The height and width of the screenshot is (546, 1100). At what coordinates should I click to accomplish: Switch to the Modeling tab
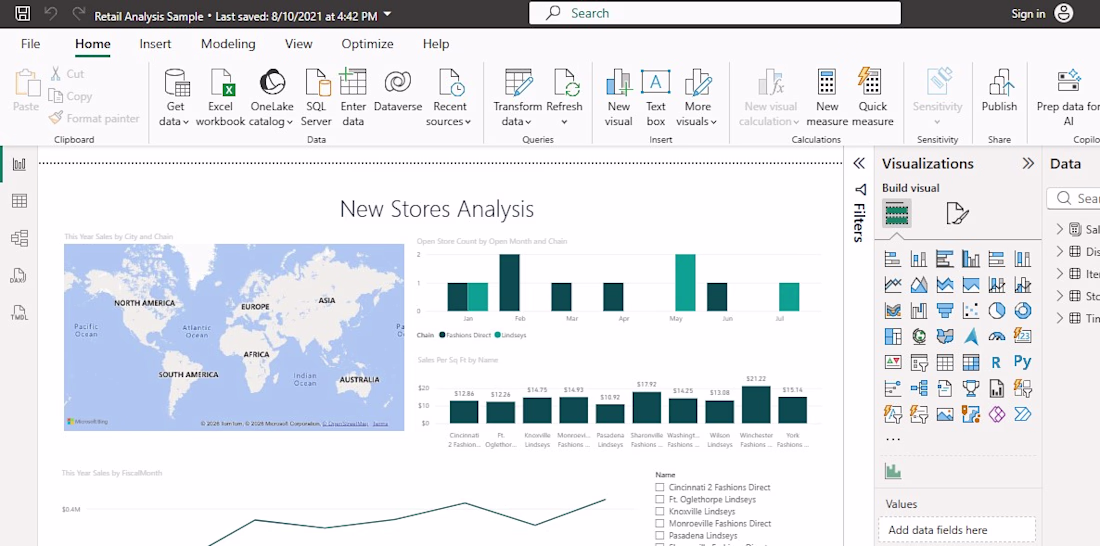pyautogui.click(x=228, y=44)
